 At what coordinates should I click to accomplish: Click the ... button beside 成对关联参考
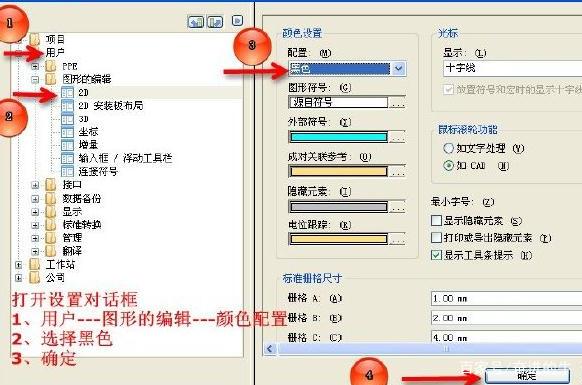point(398,172)
